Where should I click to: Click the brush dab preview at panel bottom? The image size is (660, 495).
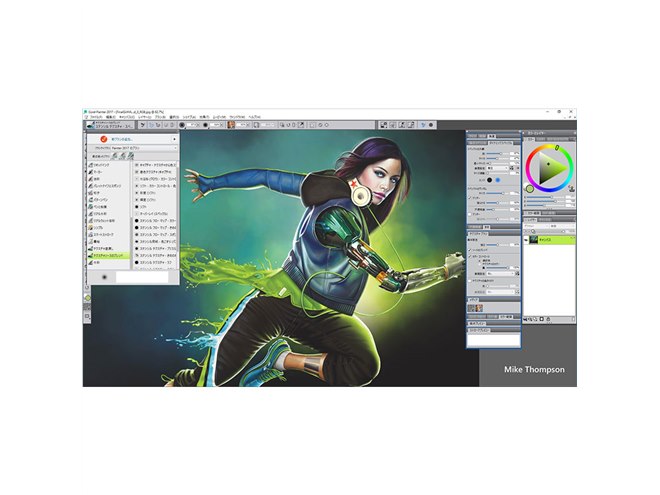click(x=104, y=277)
